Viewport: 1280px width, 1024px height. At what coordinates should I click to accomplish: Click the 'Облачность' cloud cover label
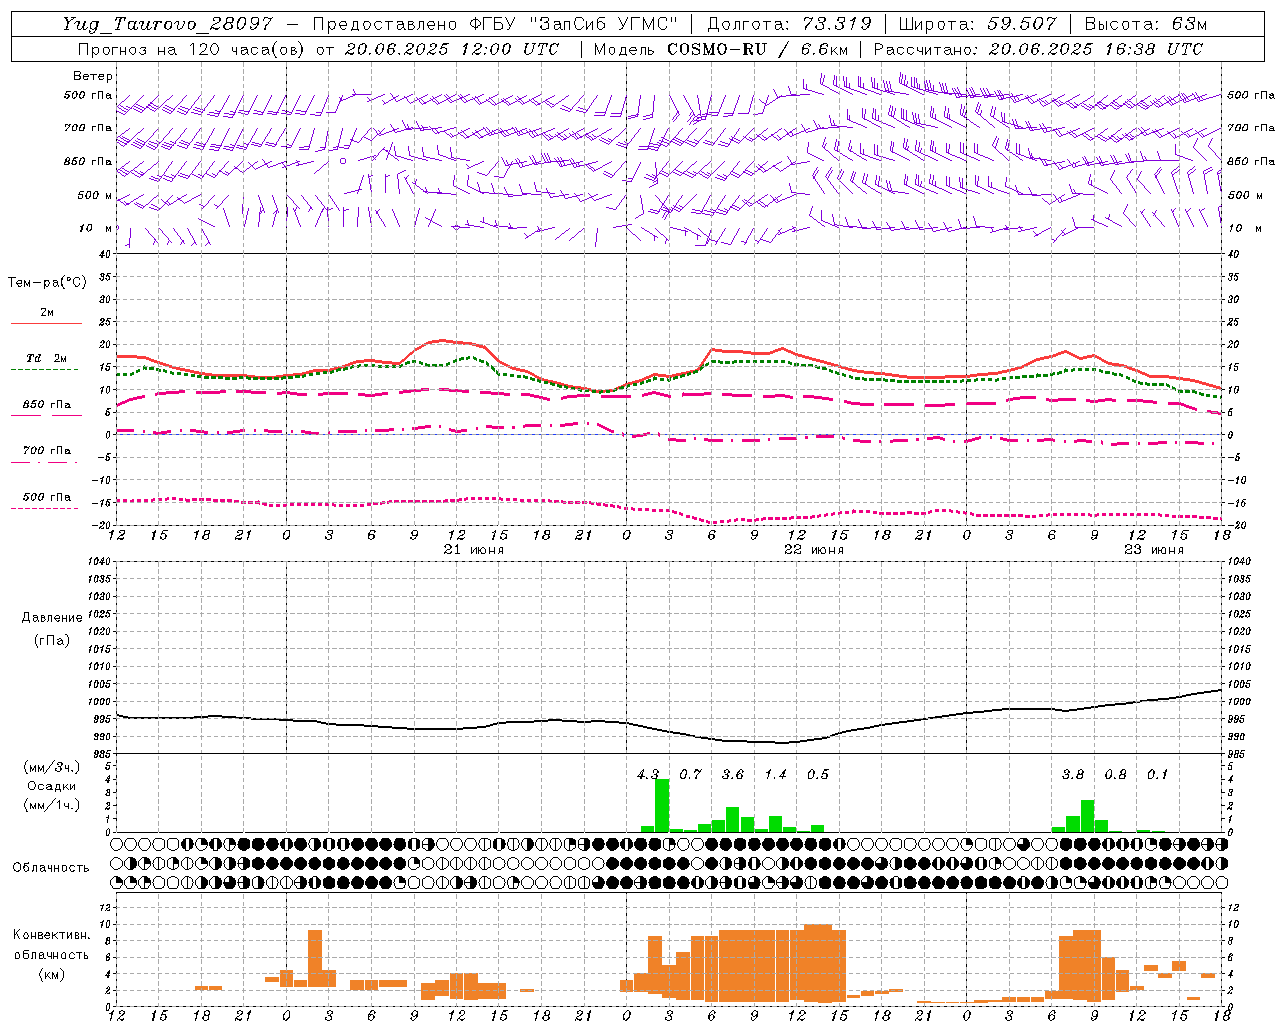tap(51, 867)
